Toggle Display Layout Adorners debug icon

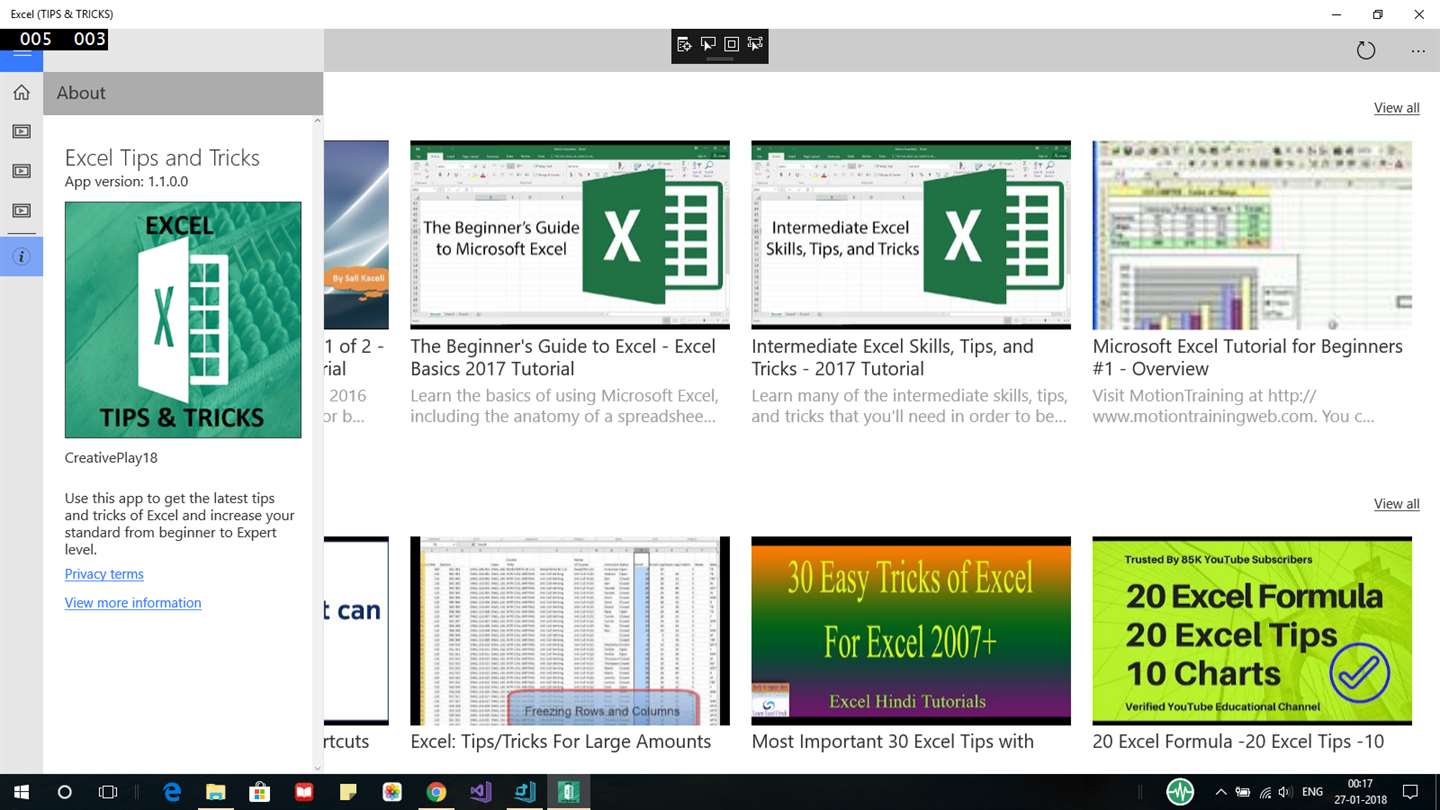tap(731, 44)
